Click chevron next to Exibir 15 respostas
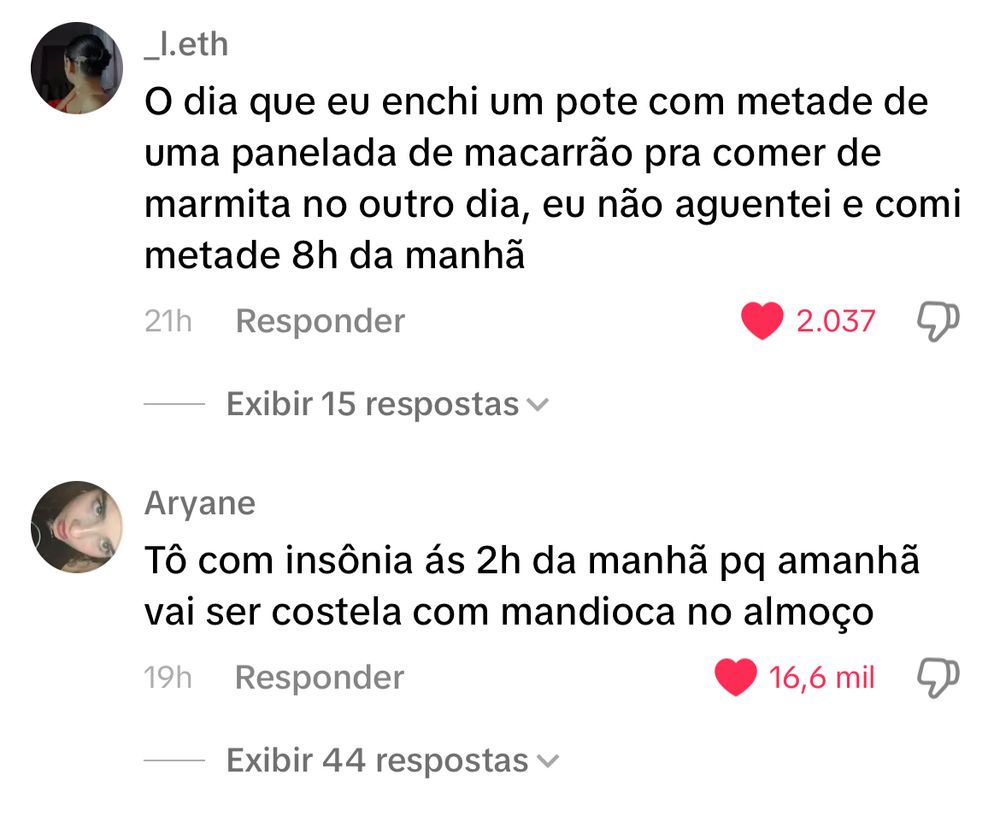Image resolution: width=1000 pixels, height=832 pixels. point(539,405)
